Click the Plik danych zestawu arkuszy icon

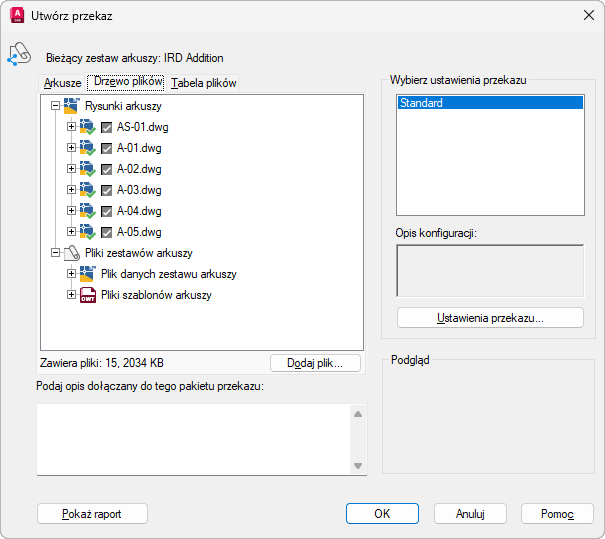point(87,274)
